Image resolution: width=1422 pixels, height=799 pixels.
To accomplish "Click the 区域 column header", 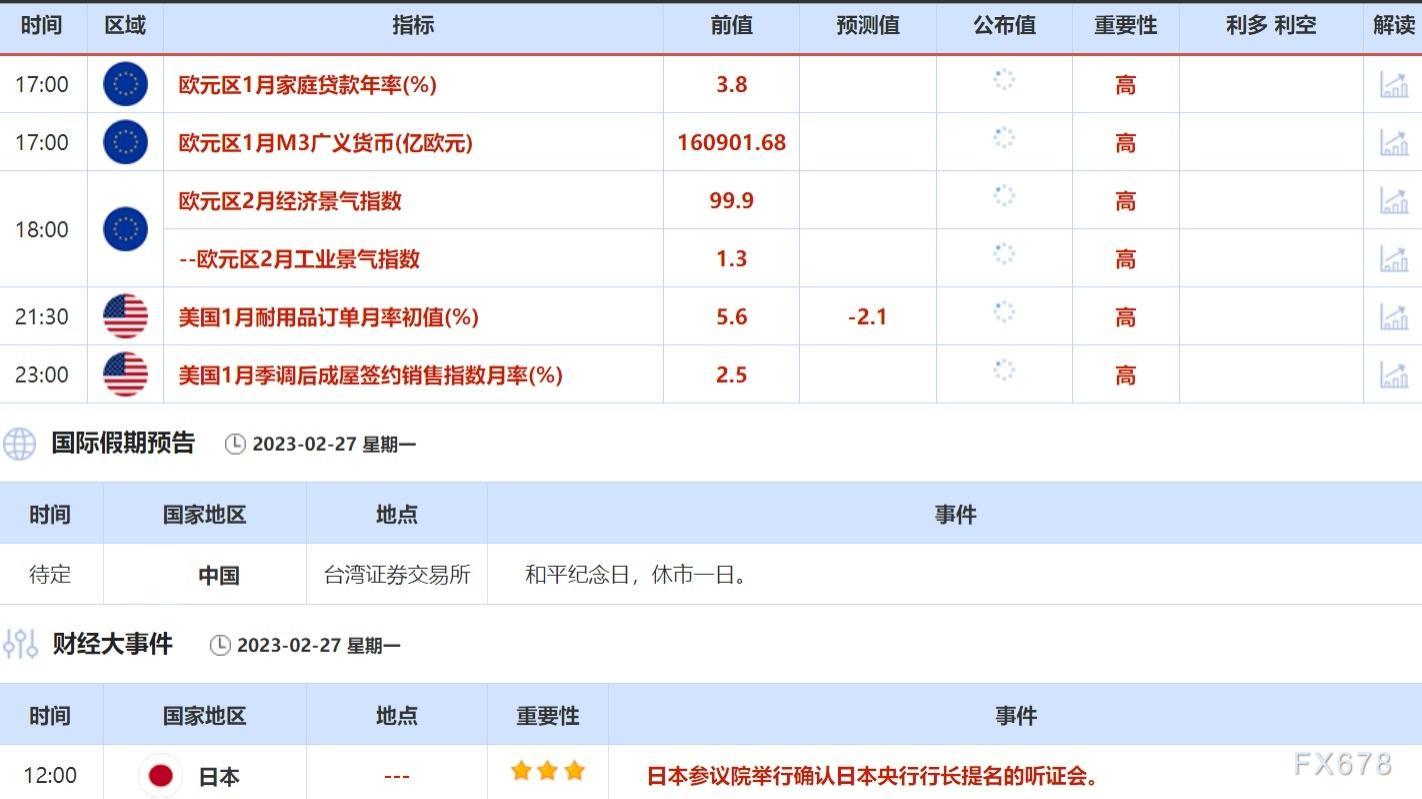I will [125, 26].
